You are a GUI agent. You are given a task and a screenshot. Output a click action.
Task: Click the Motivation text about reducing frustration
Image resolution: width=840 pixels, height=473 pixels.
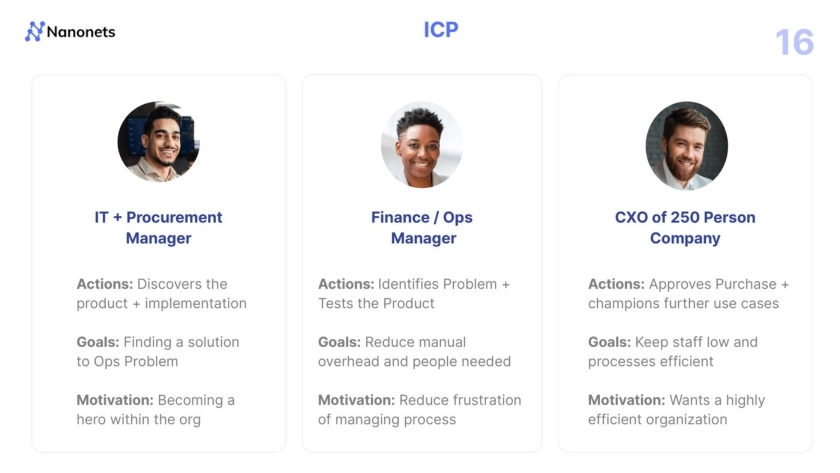click(419, 410)
